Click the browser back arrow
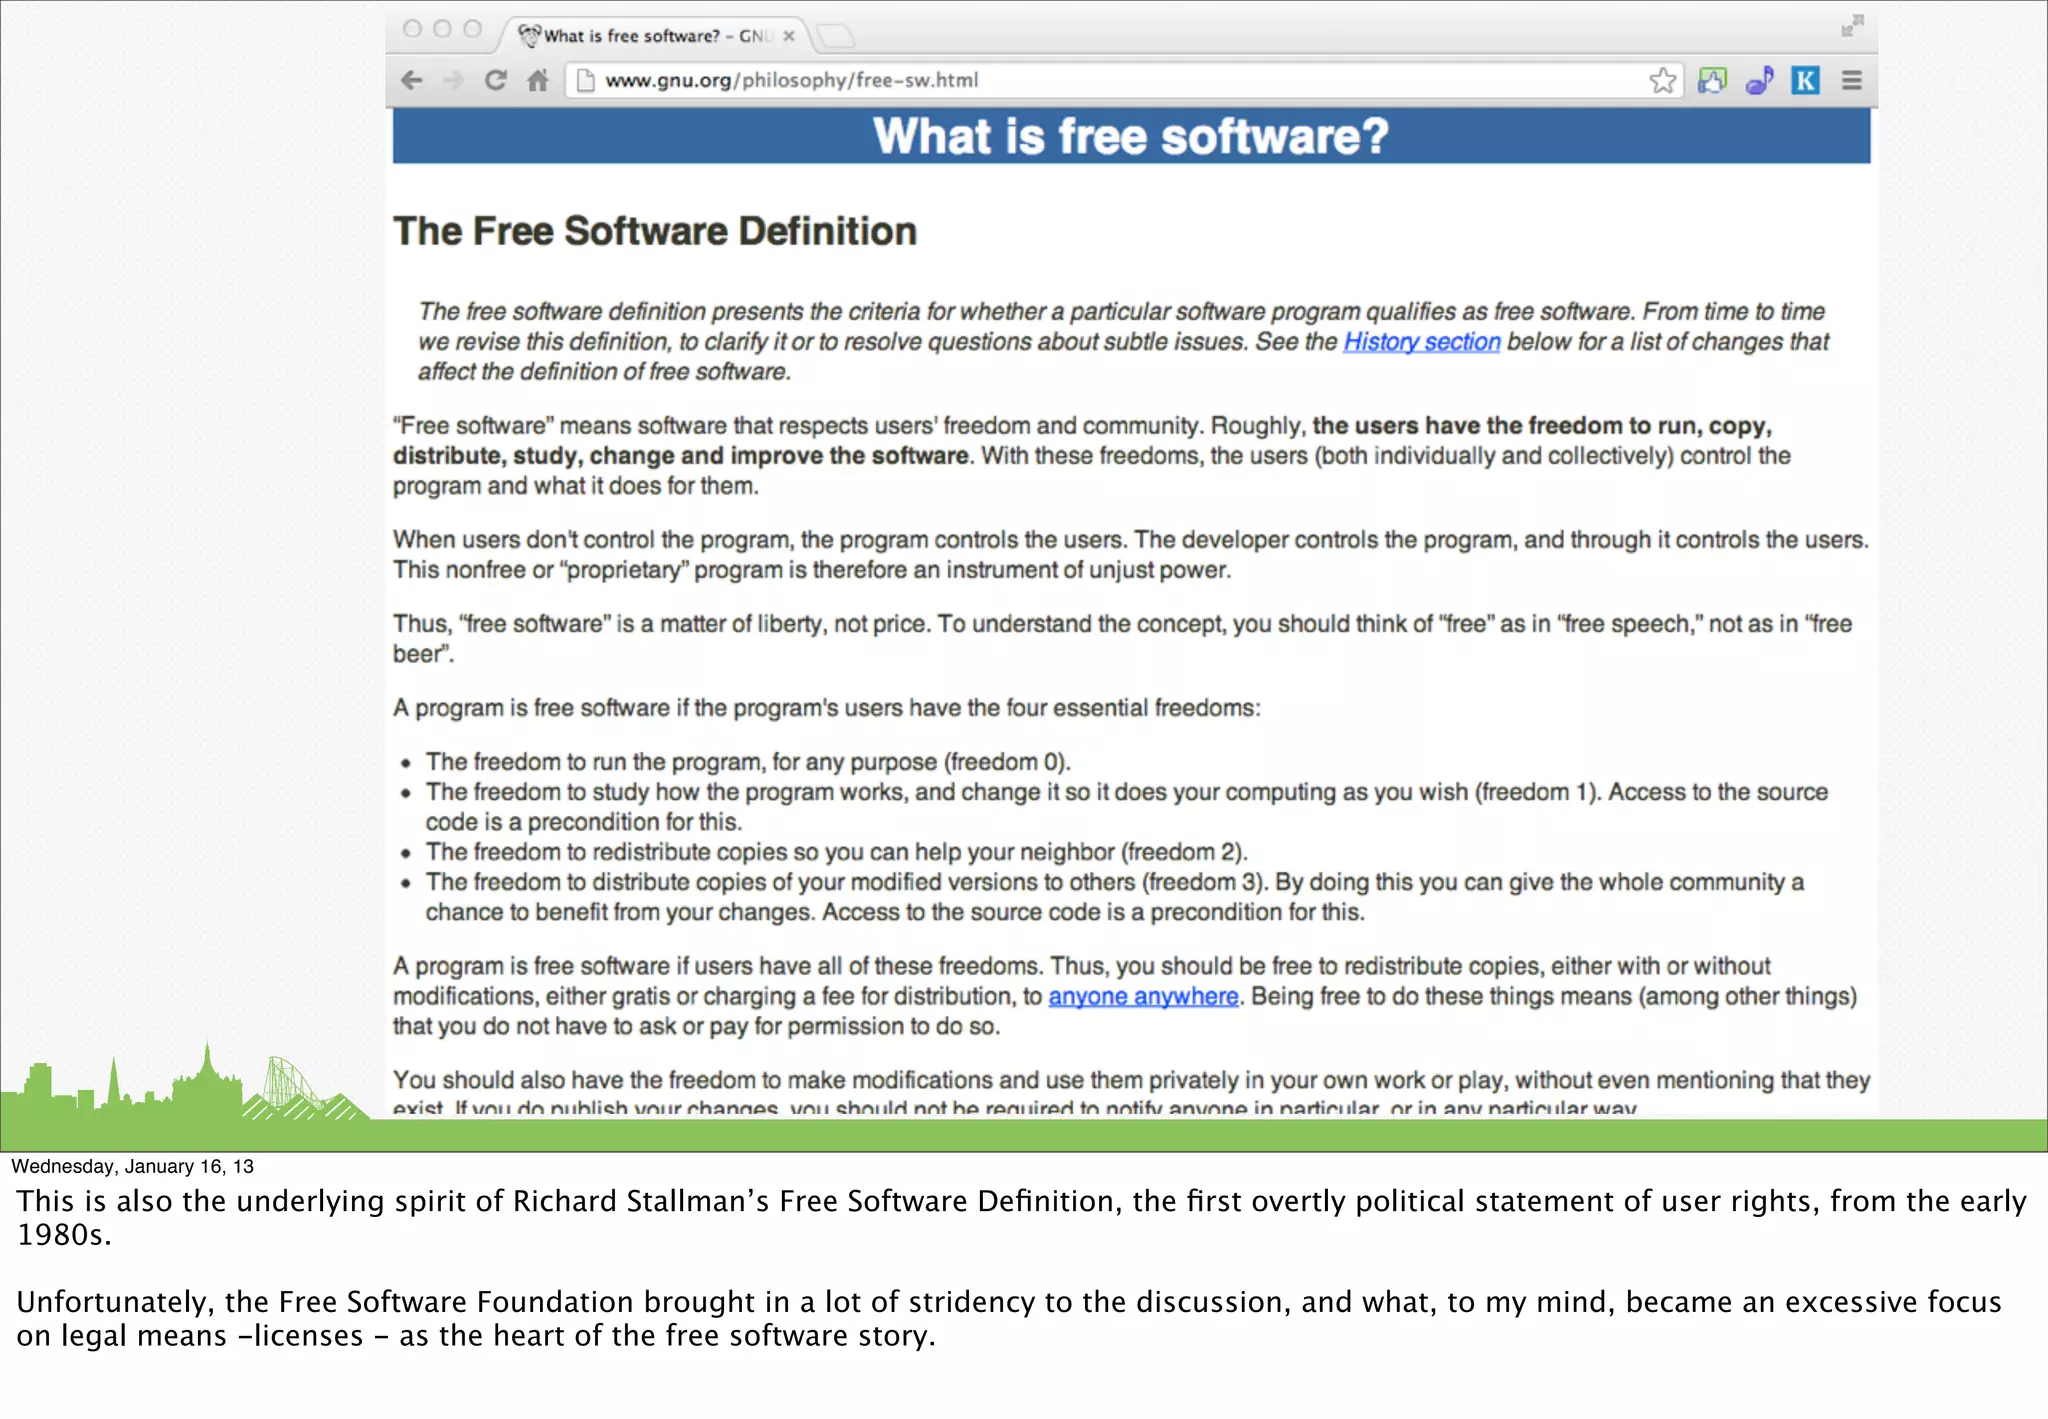The width and height of the screenshot is (2048, 1419). [x=412, y=80]
